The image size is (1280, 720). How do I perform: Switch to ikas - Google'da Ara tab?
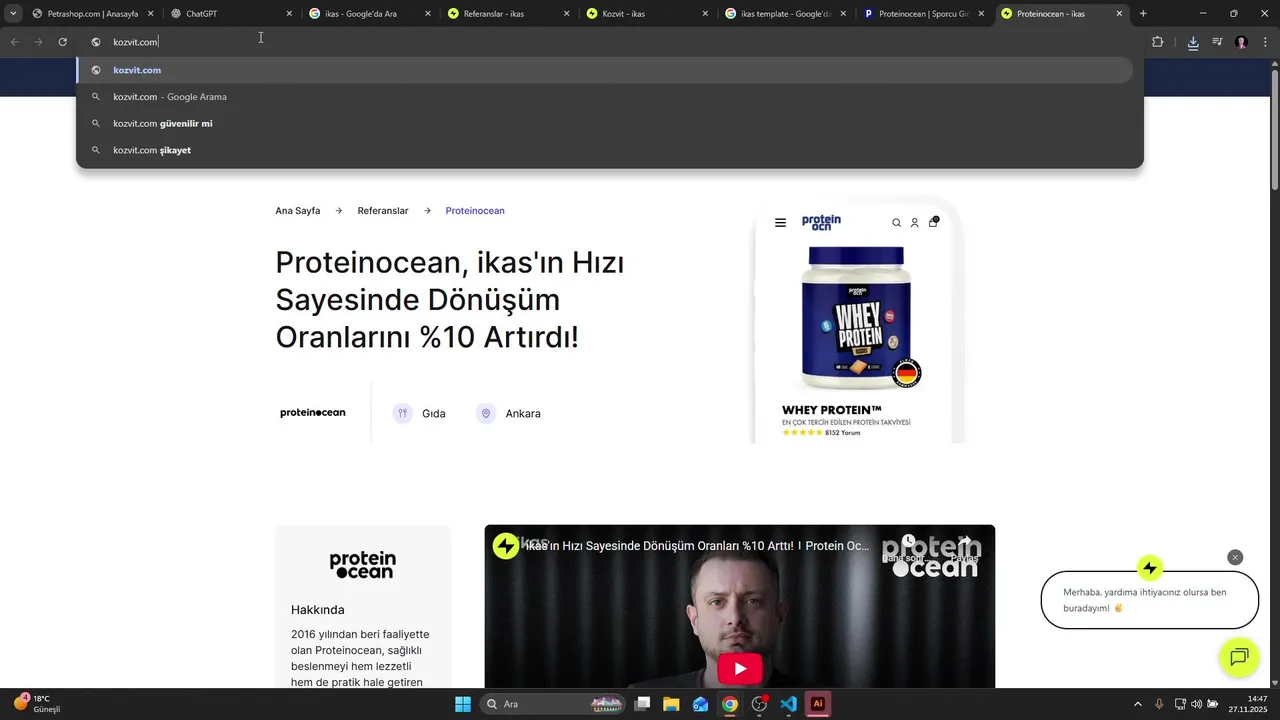pos(370,14)
